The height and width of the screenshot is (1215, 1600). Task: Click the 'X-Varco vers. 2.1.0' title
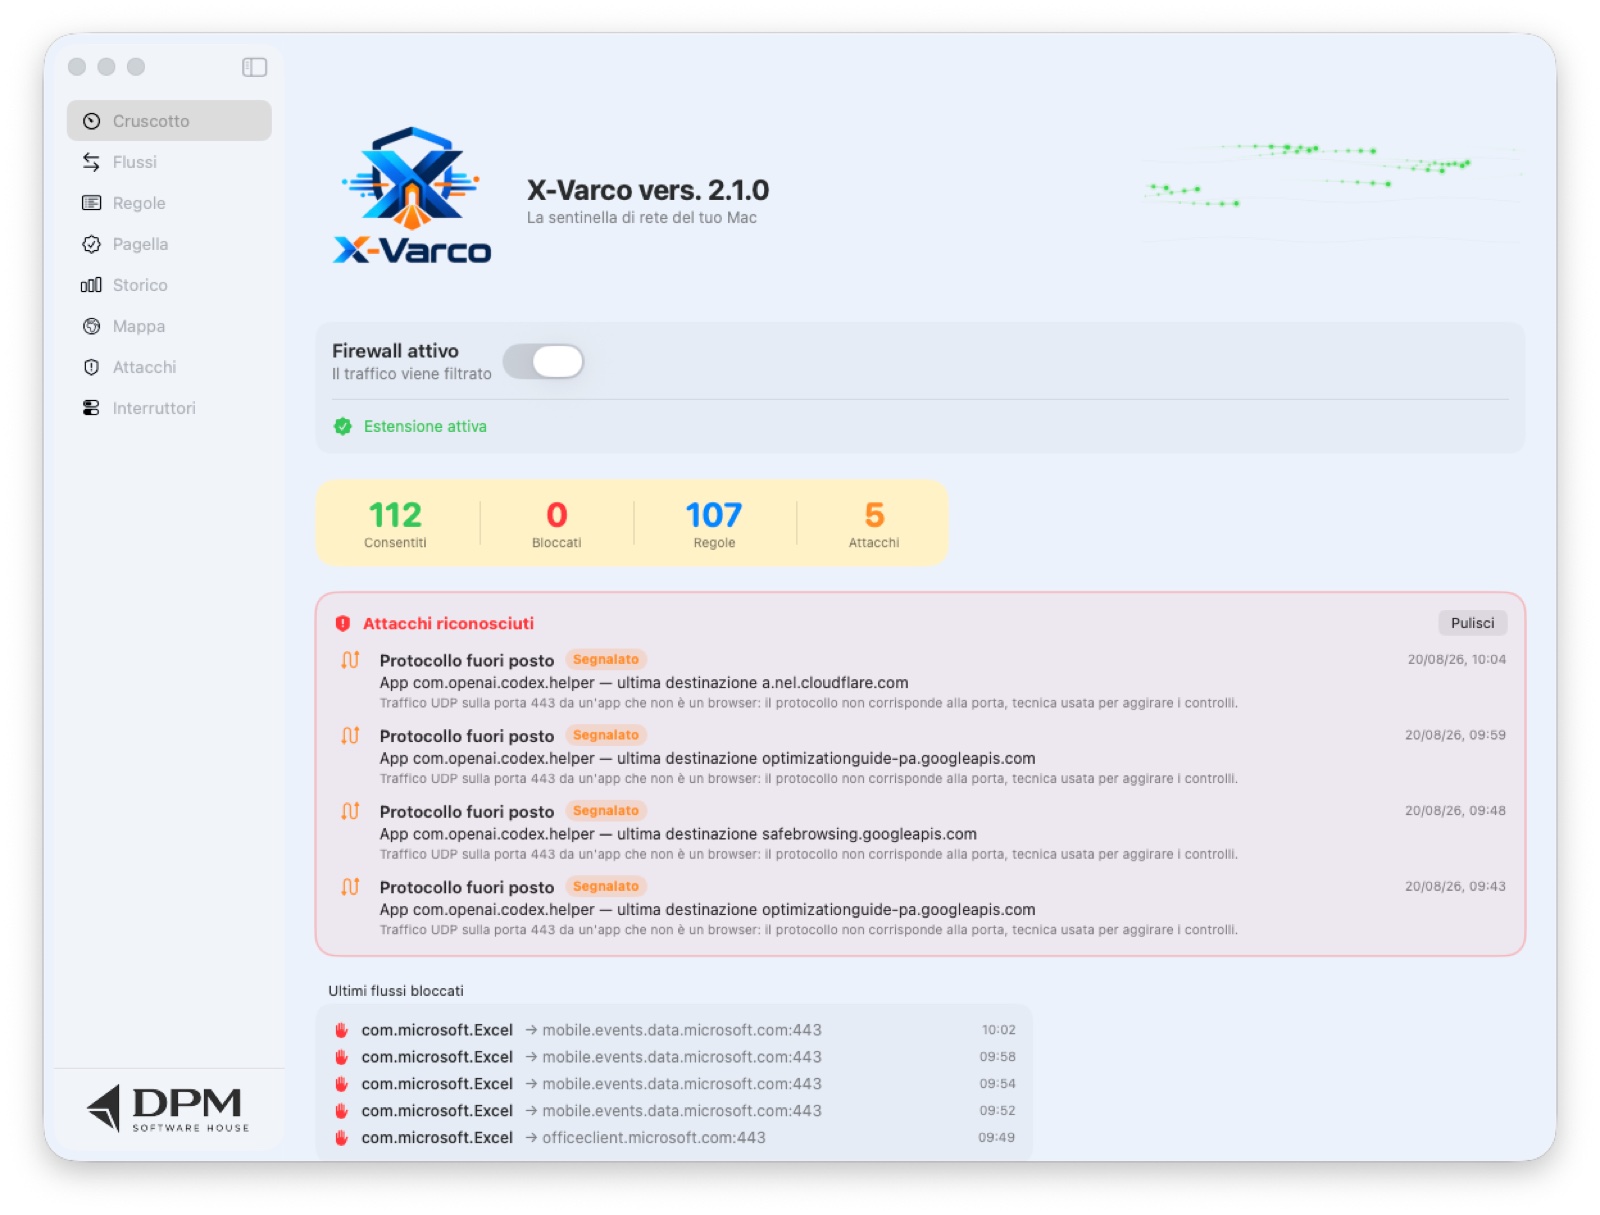tap(648, 190)
